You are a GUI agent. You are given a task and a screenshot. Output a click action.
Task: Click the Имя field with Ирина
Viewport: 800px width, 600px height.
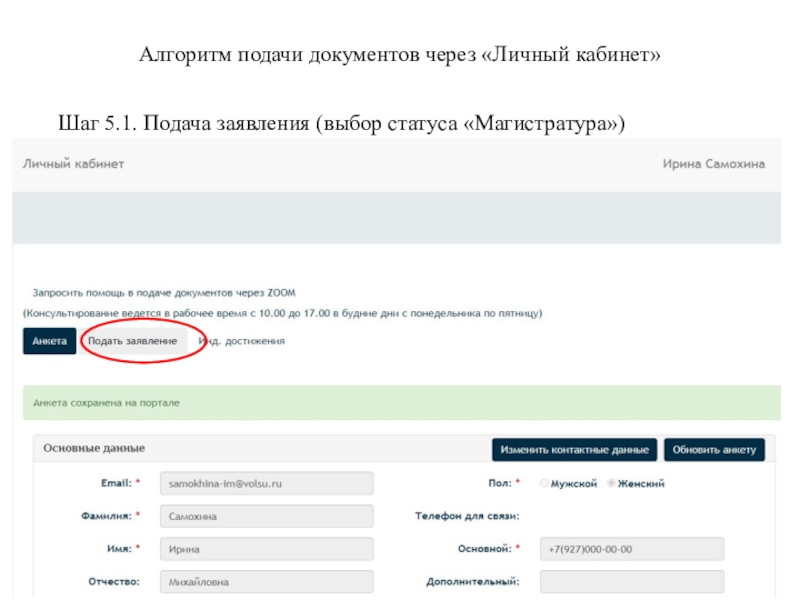pos(267,549)
